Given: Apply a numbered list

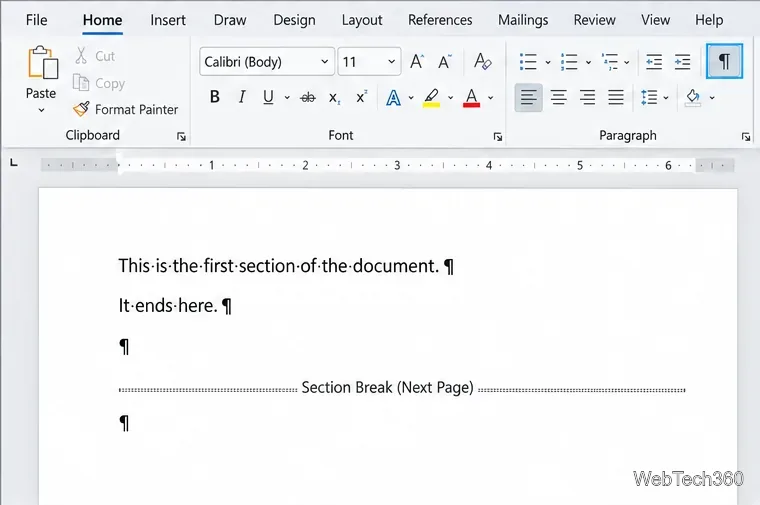Looking at the screenshot, I should (569, 62).
